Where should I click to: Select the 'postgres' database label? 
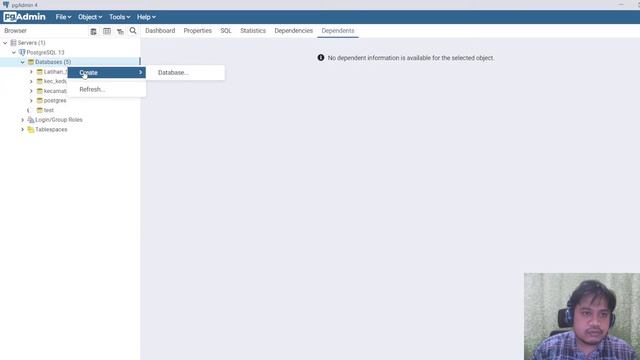click(55, 100)
